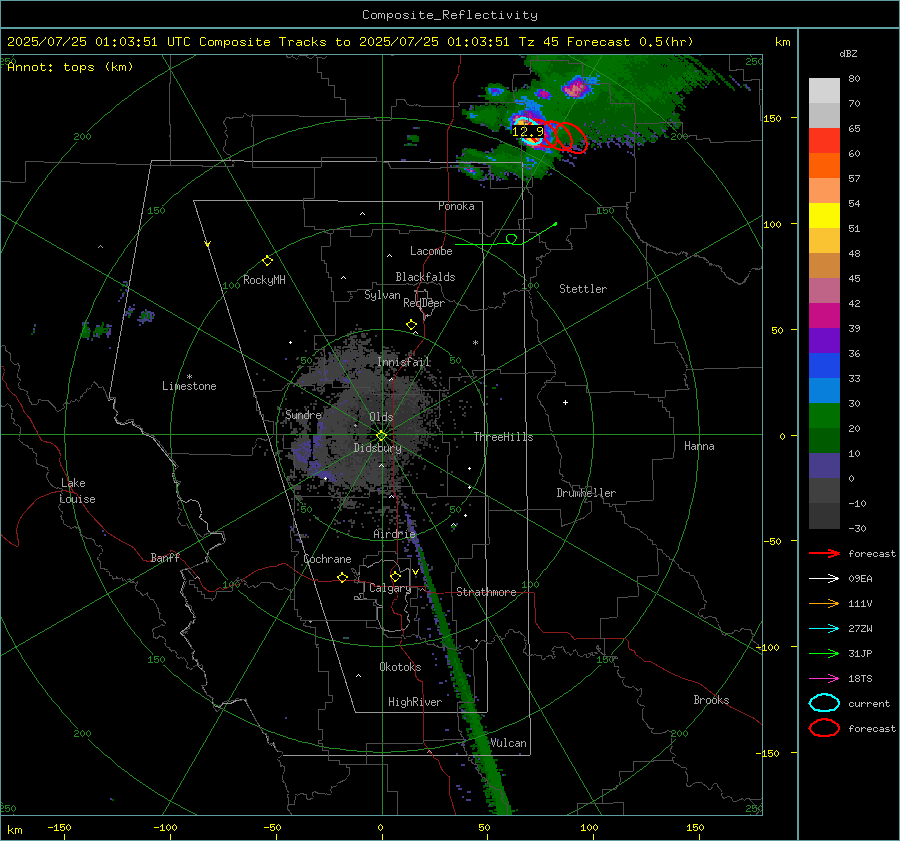The image size is (900, 841).
Task: Click the yellow diamond marker near Cochrane
Action: pyautogui.click(x=342, y=577)
